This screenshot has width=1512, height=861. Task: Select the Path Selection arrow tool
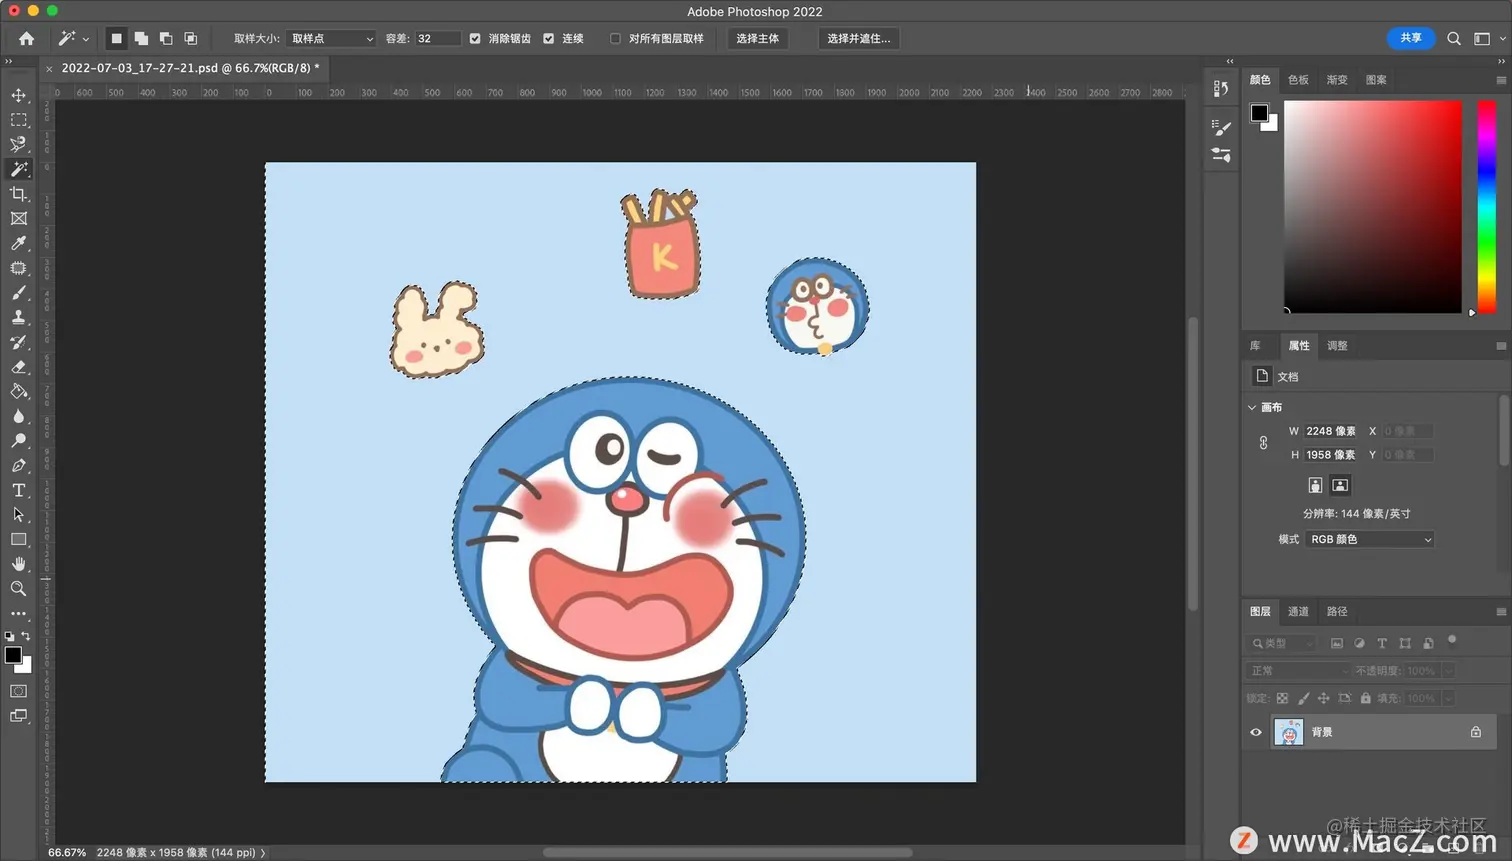point(18,514)
